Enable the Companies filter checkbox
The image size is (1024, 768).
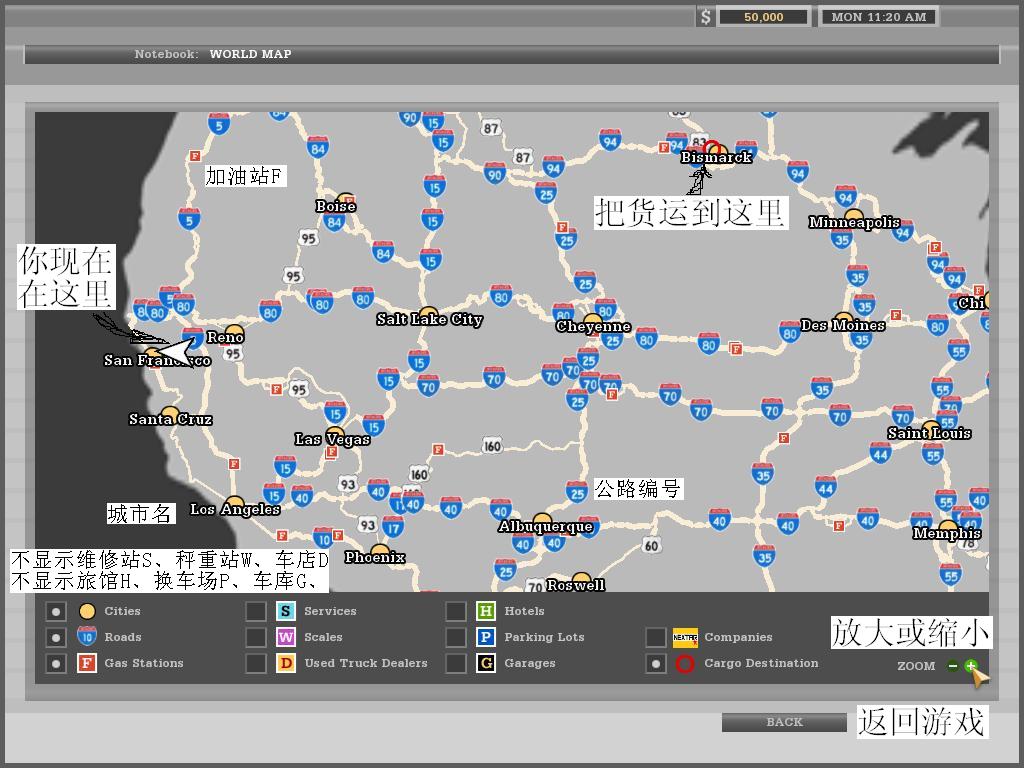point(655,637)
